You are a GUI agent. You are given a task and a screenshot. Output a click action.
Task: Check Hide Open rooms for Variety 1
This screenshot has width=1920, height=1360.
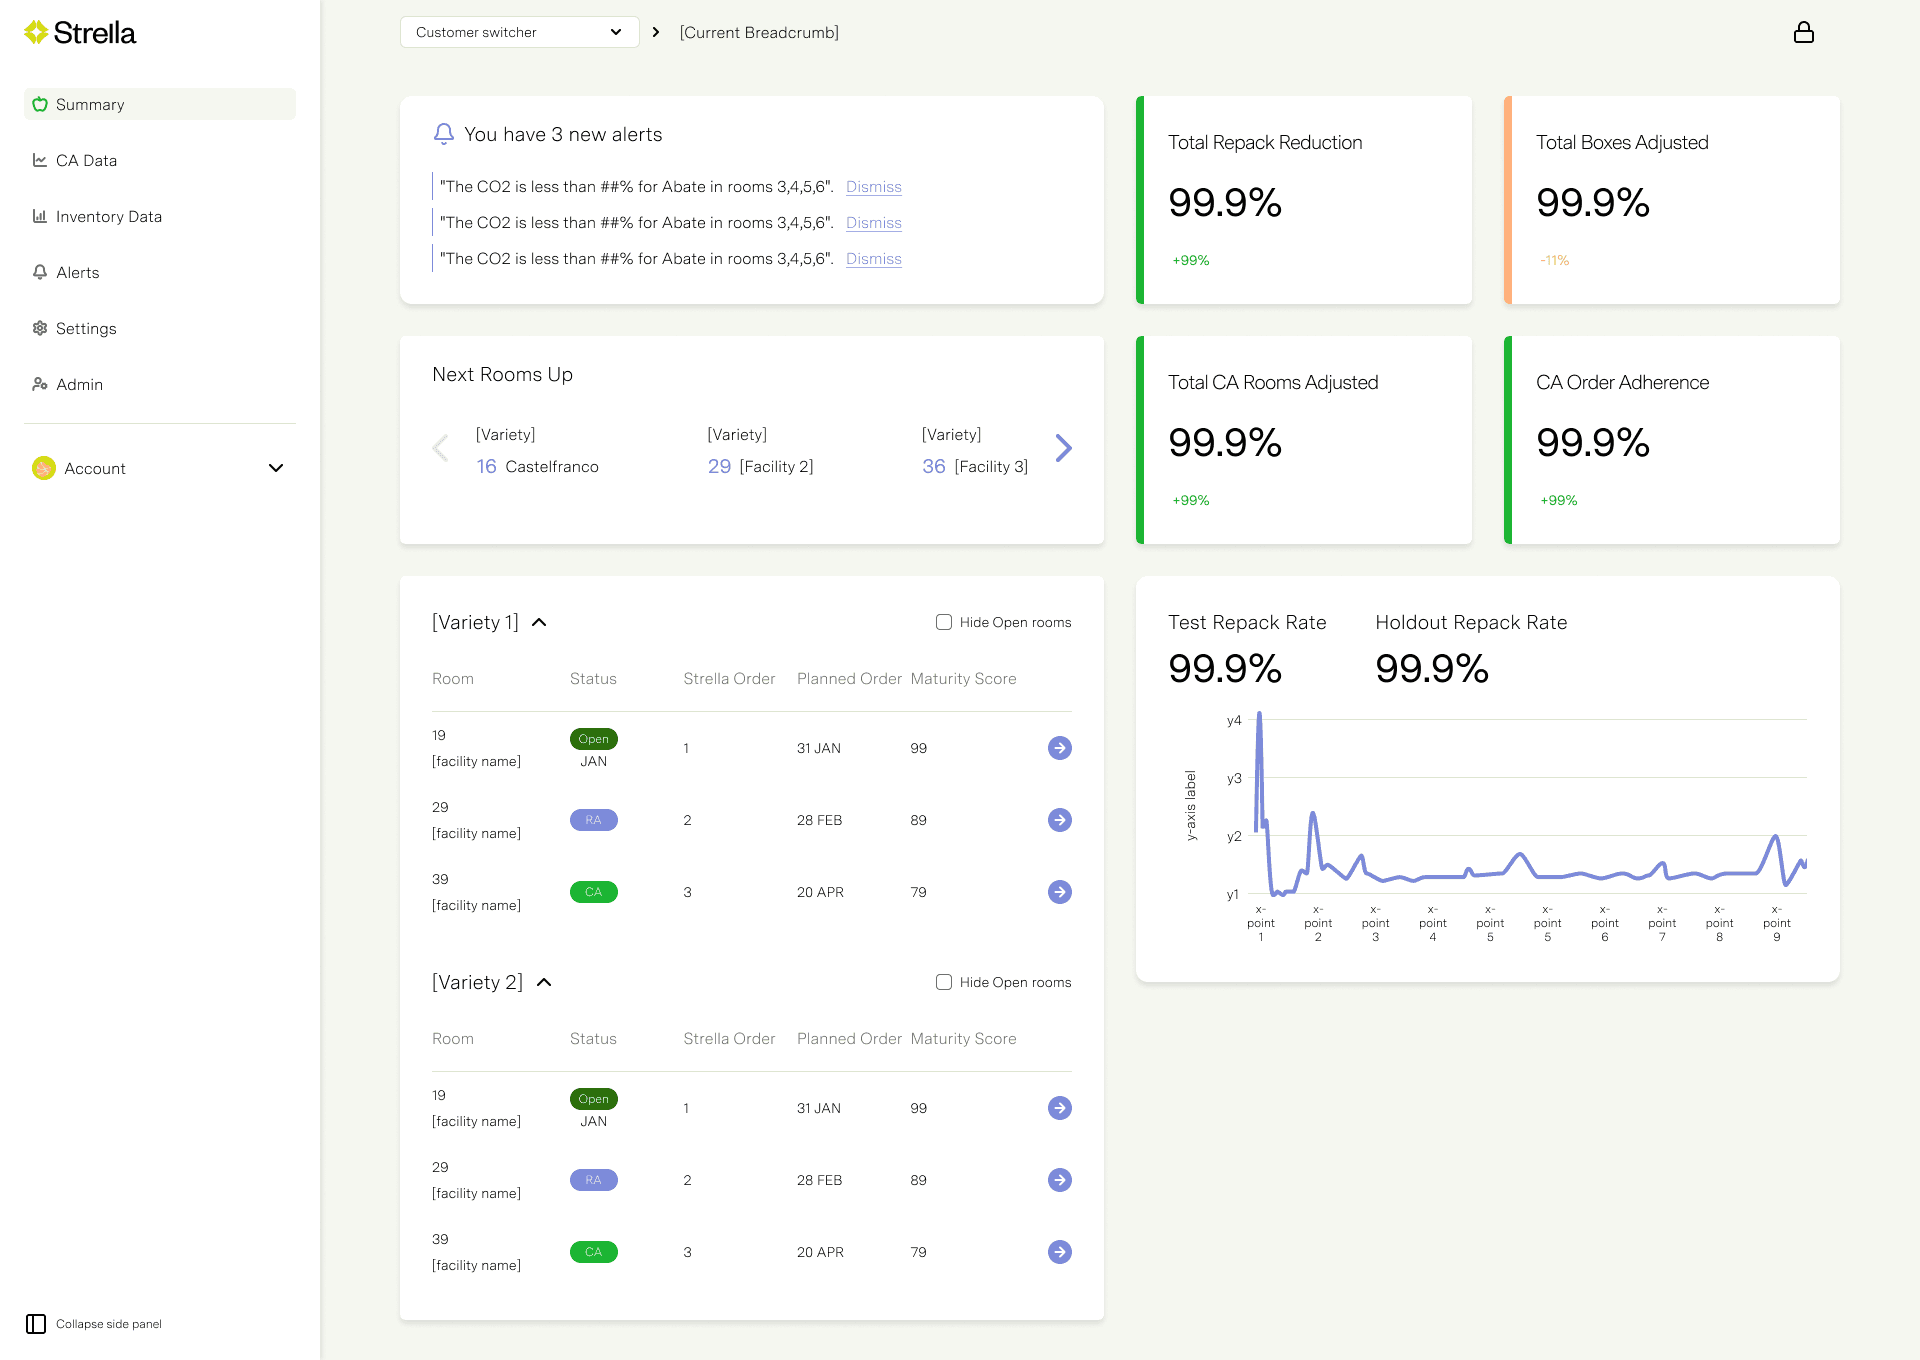click(943, 622)
